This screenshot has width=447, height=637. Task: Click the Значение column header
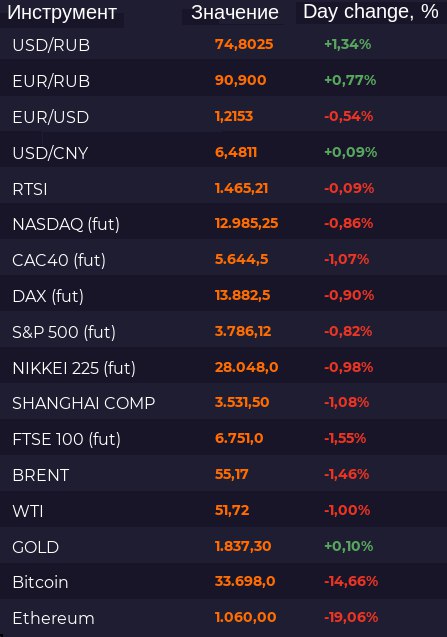[235, 13]
